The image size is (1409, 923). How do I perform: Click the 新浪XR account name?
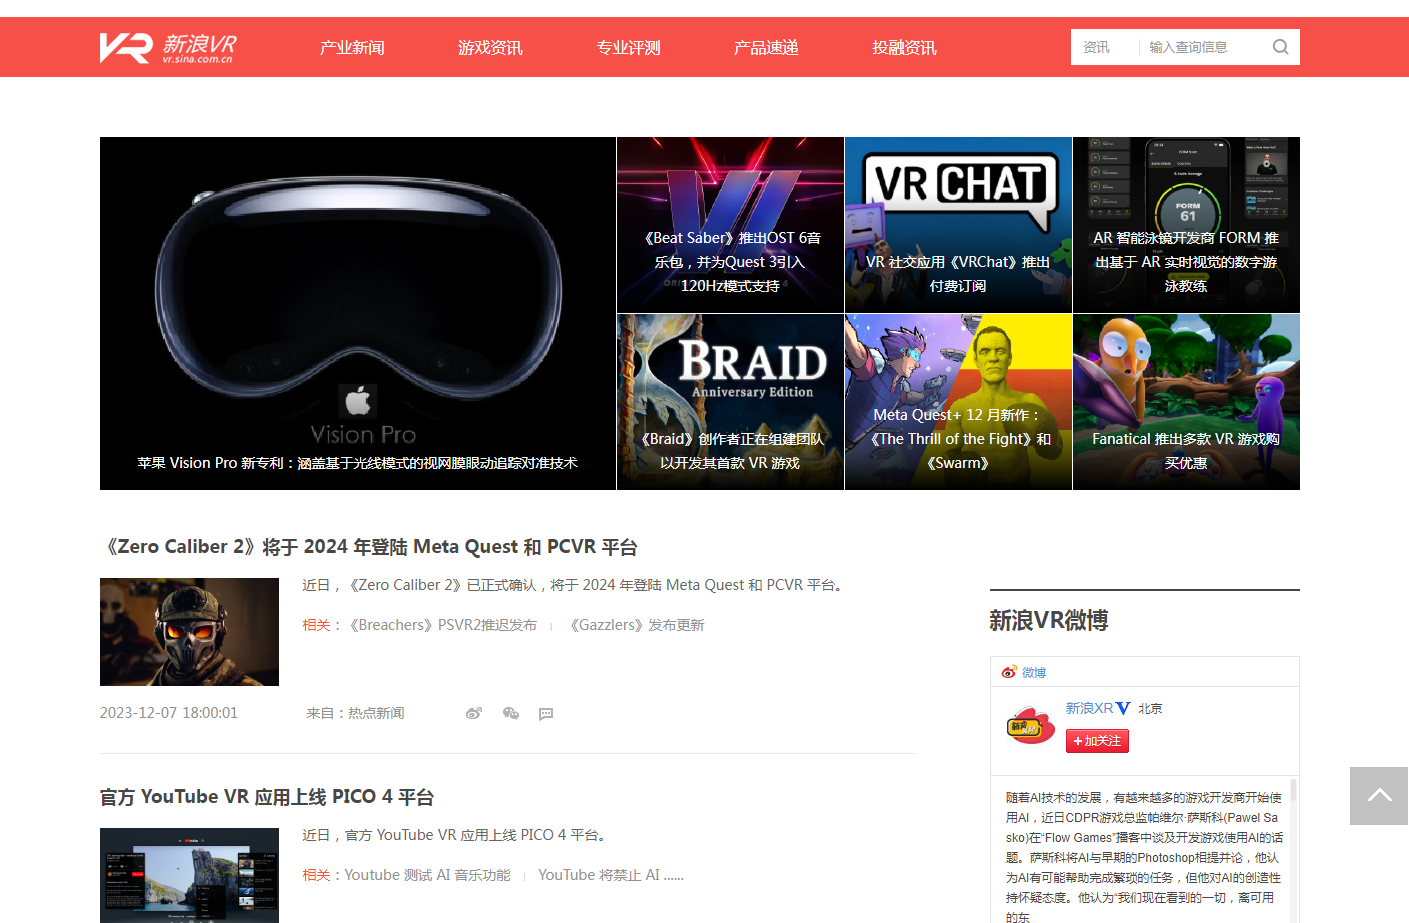[1089, 708]
